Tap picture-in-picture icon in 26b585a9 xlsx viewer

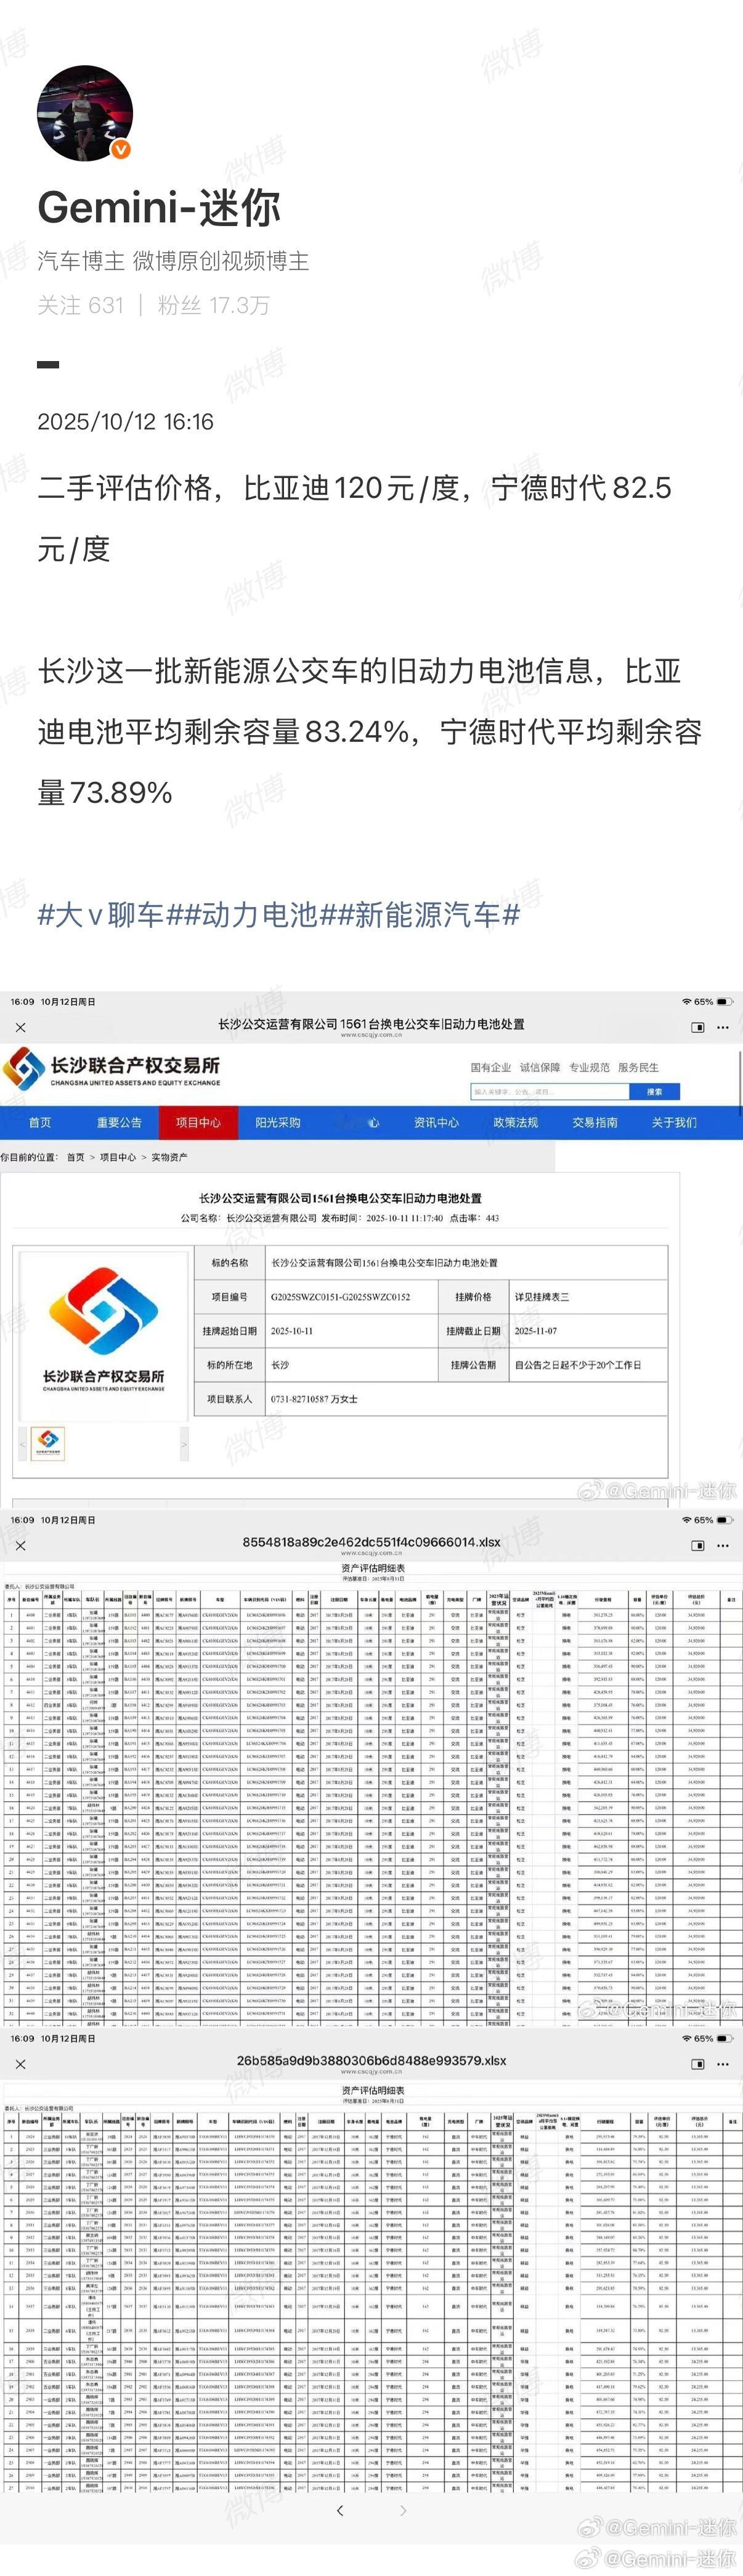pyautogui.click(x=698, y=2063)
